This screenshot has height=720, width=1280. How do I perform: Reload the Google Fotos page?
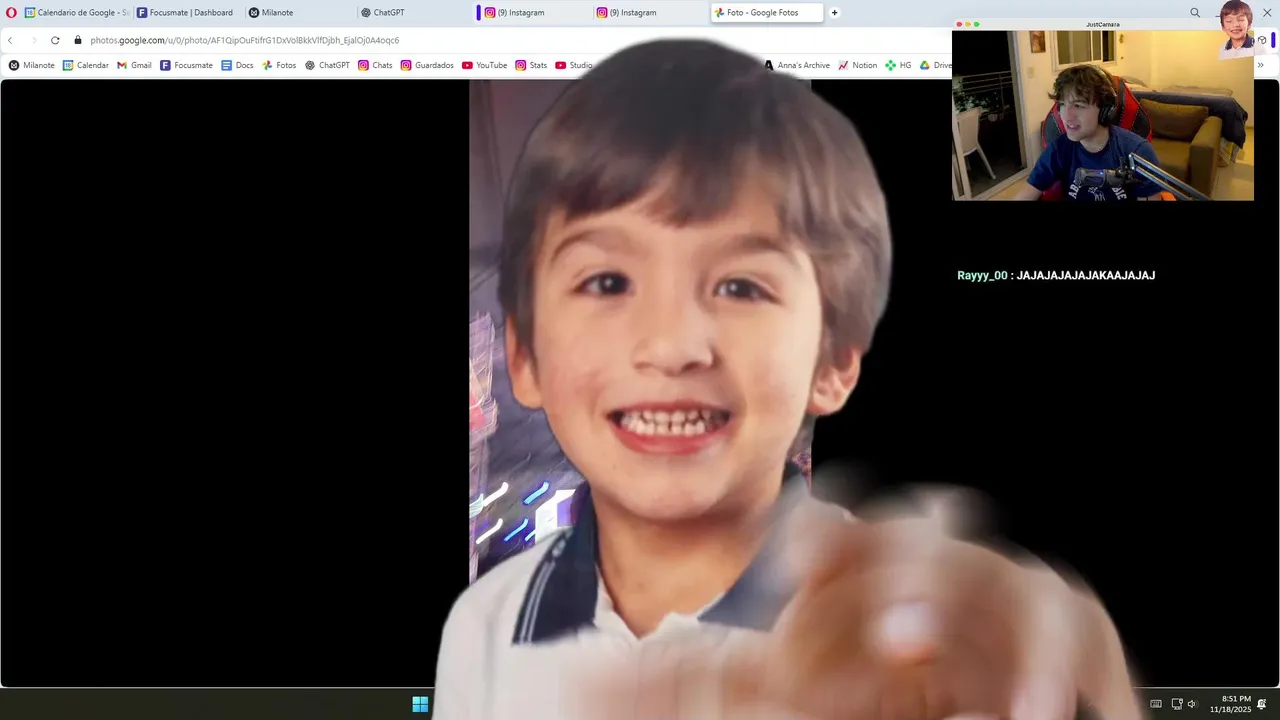pos(55,40)
